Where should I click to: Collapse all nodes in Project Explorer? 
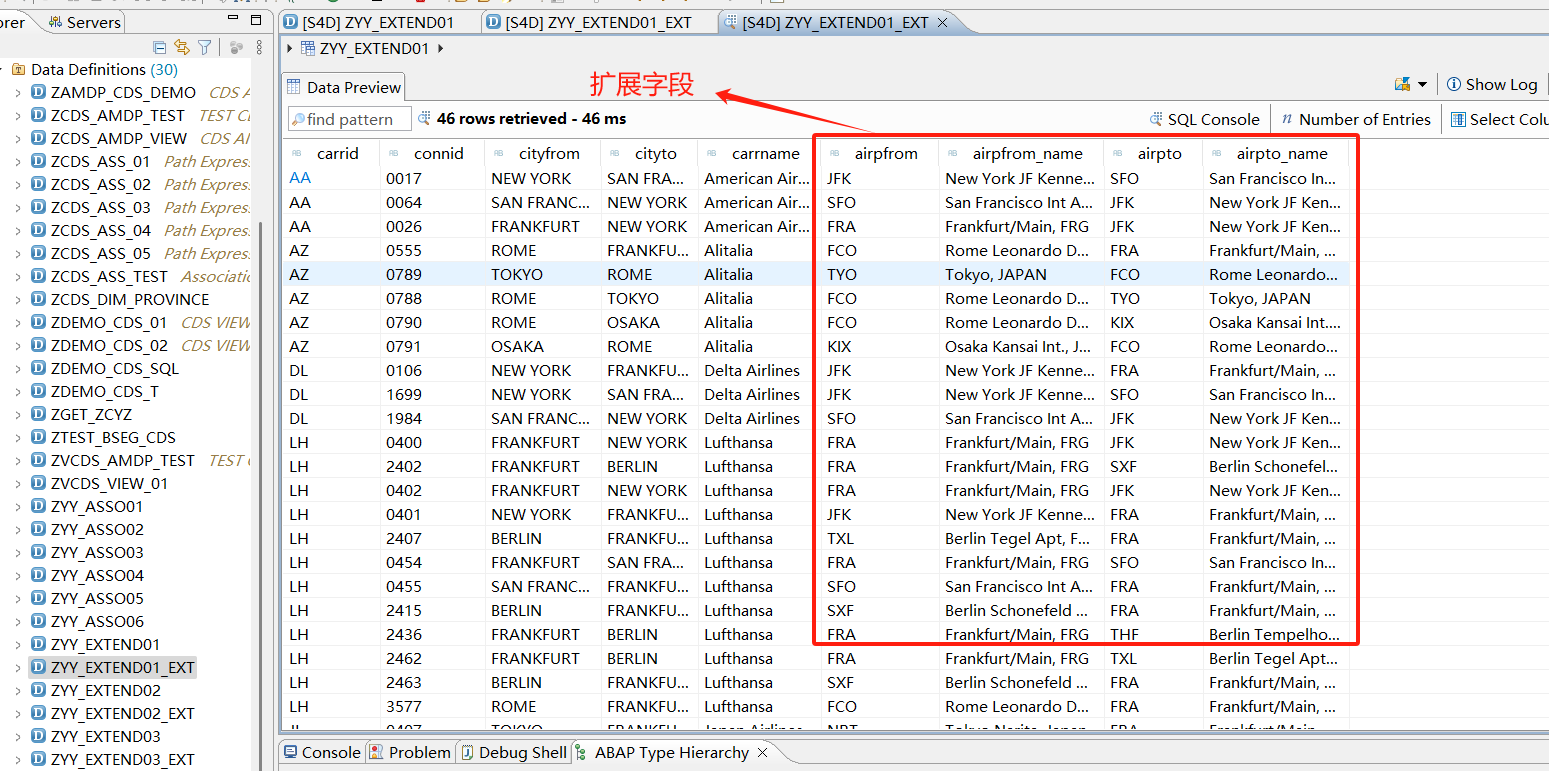[159, 47]
